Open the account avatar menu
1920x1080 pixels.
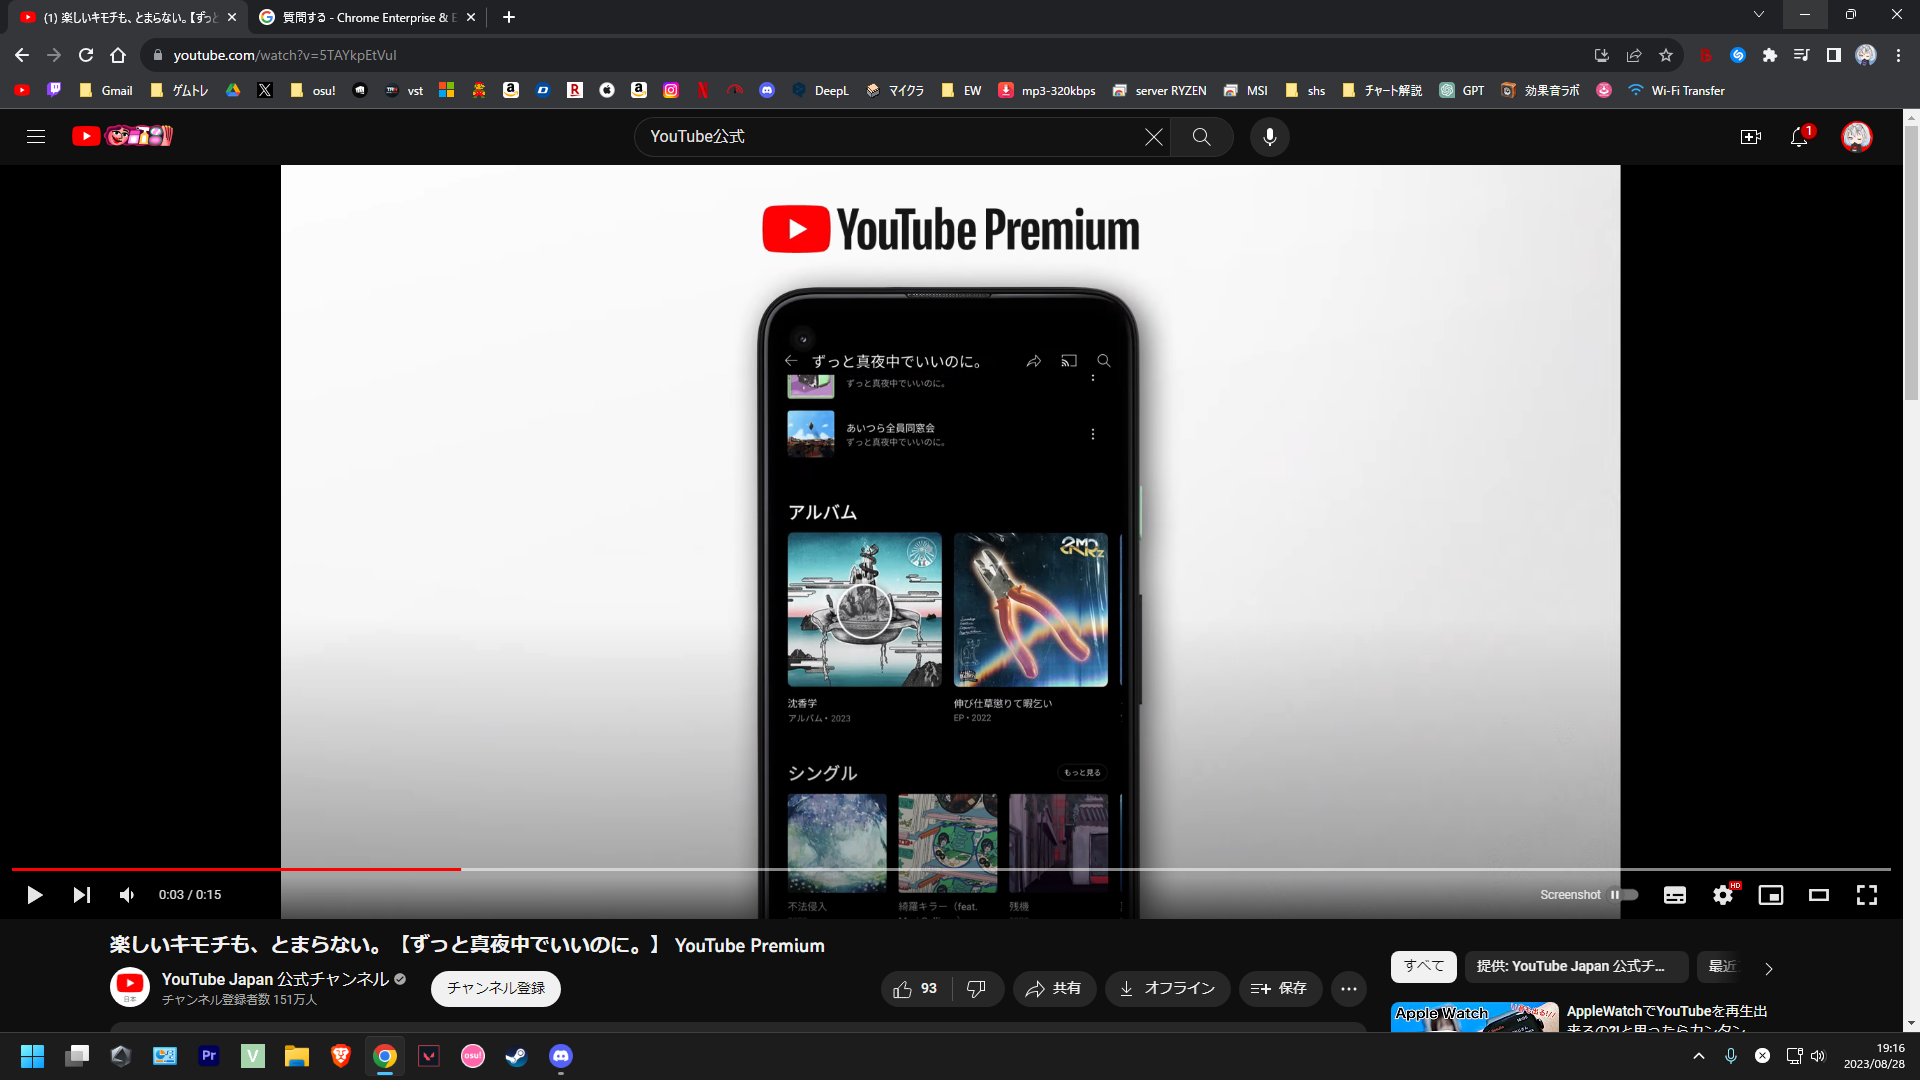[x=1857, y=137]
